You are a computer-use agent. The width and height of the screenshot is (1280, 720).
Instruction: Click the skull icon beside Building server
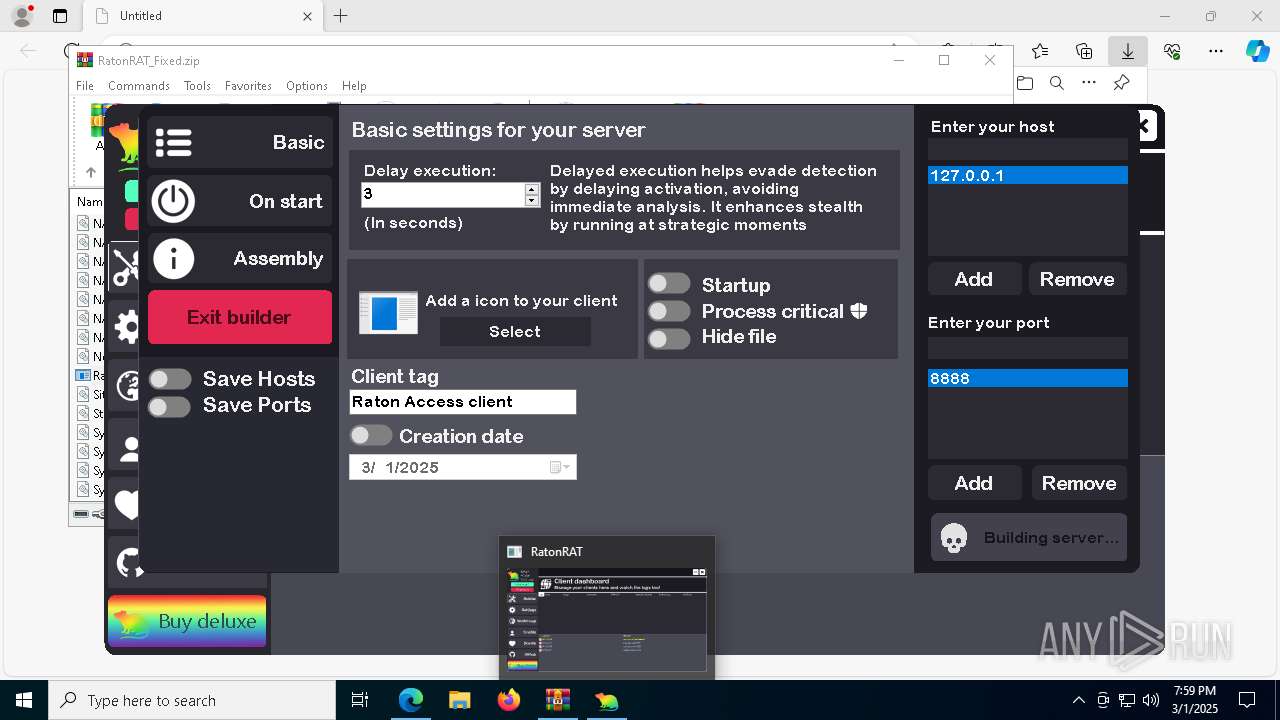click(x=954, y=538)
